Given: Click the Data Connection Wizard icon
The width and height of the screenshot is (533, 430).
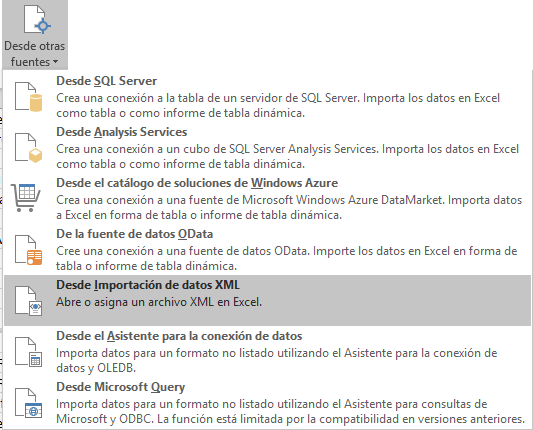Looking at the screenshot, I should pyautogui.click(x=28, y=352).
